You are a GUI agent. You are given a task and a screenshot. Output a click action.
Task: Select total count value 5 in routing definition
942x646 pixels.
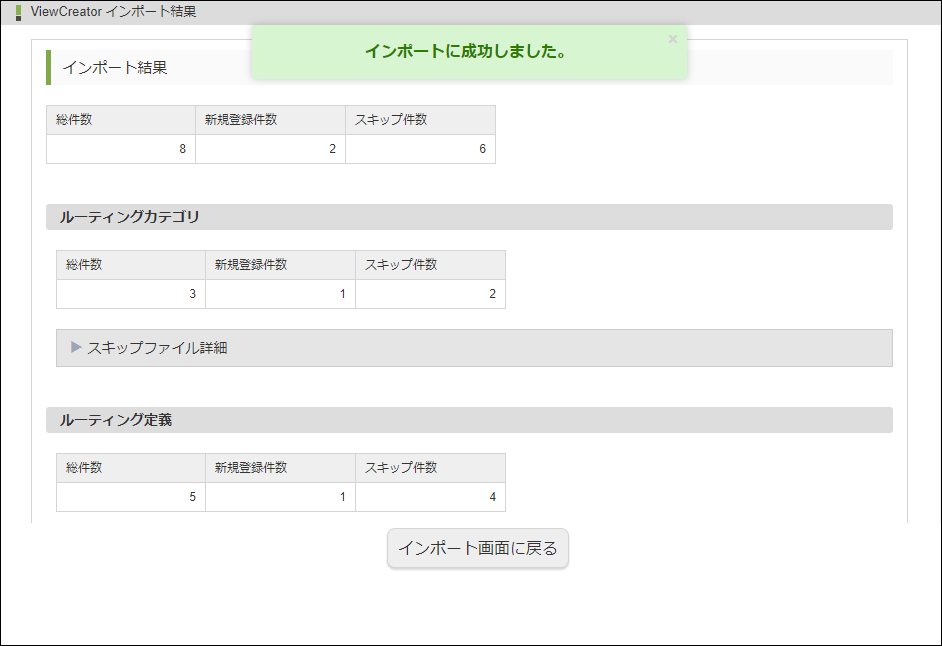coord(193,497)
